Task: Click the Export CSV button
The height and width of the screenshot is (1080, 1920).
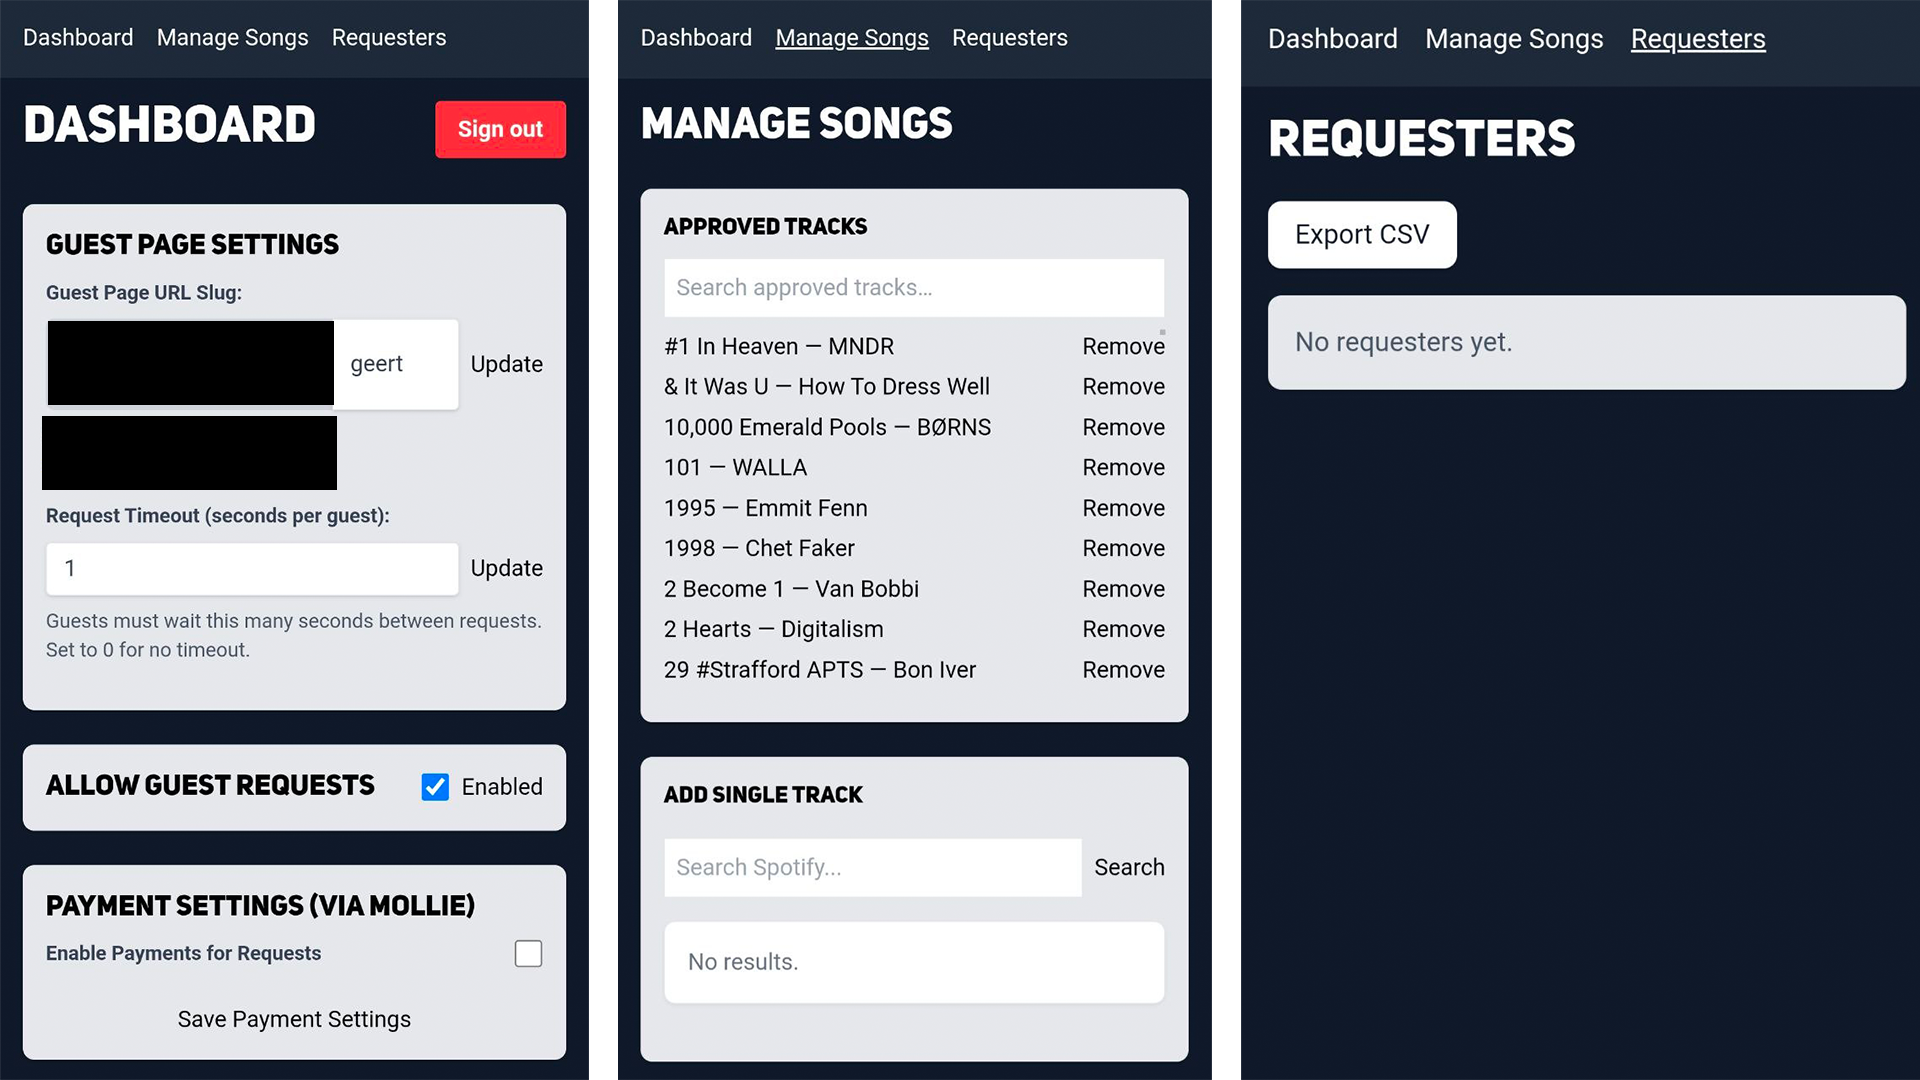Action: coord(1361,235)
